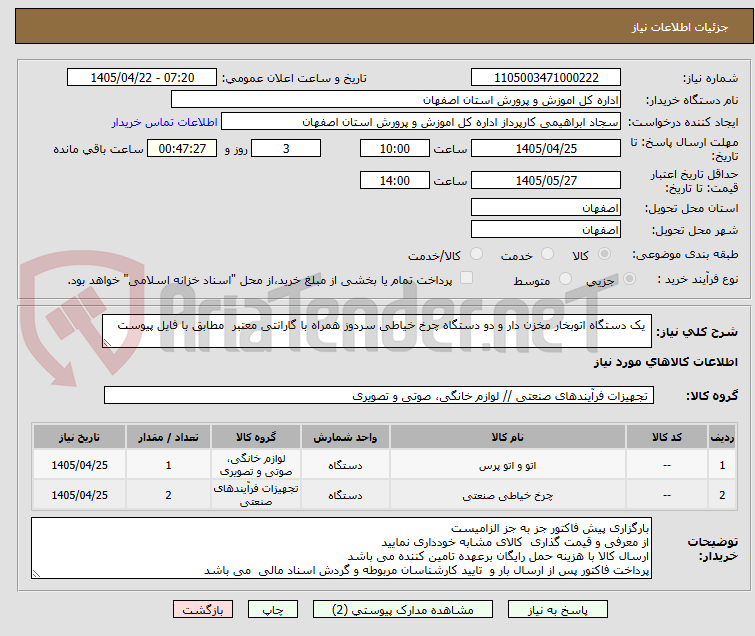Click the شماره نیاز number field
This screenshot has width=755, height=636.
pos(546,78)
